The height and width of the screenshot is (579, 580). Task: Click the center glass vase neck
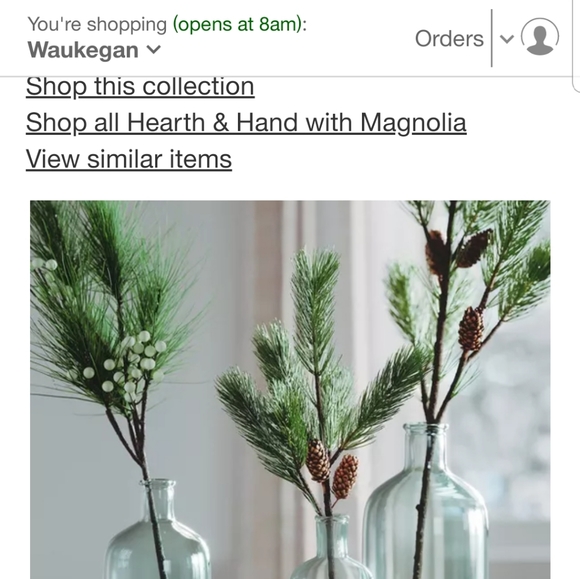(x=332, y=536)
